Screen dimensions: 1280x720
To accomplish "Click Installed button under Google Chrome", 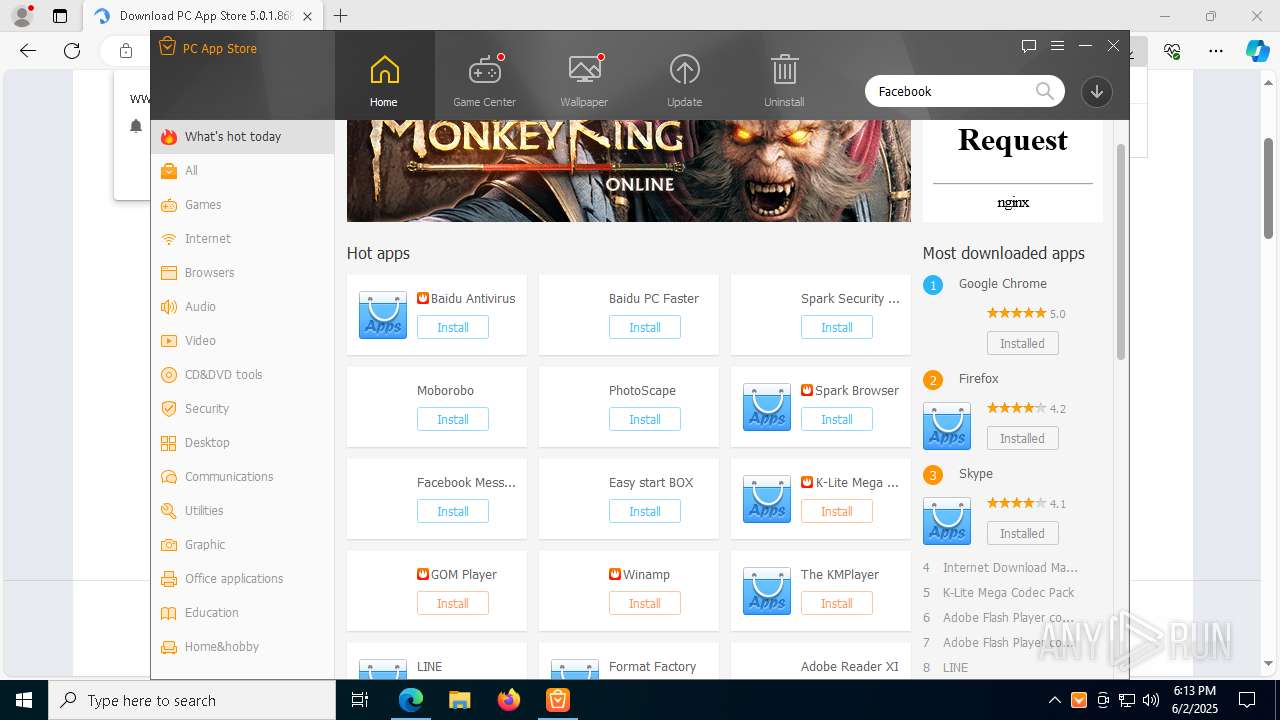I will 1023,343.
